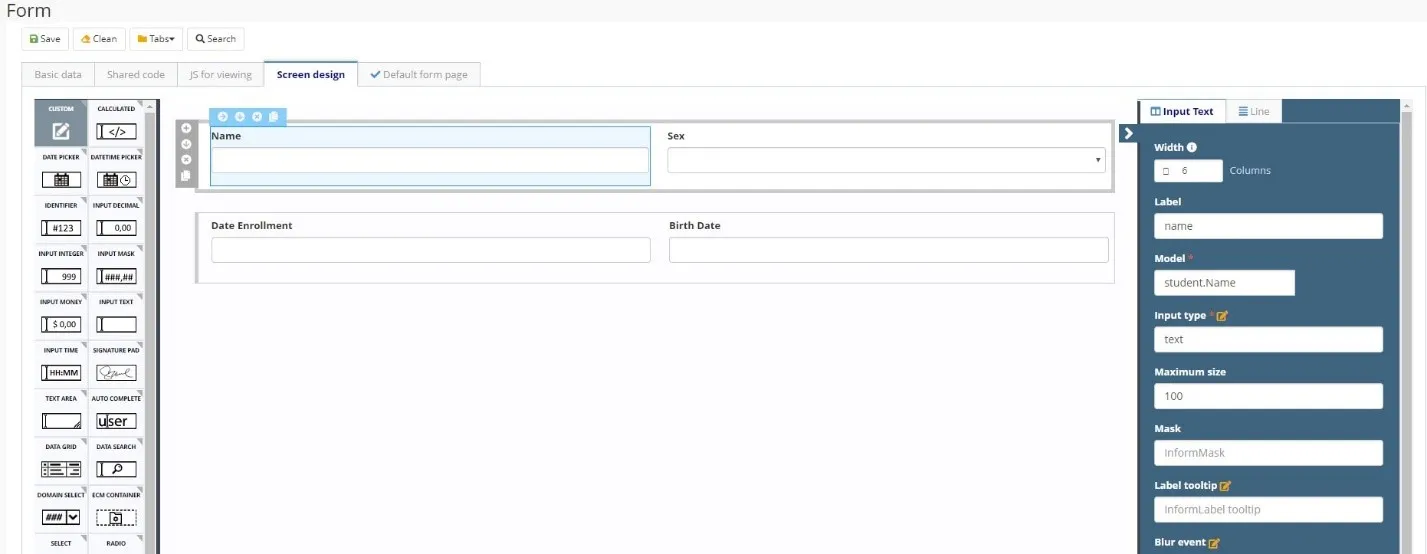Click the Mask input field
This screenshot has height=554, width=1427.
[x=1268, y=453]
